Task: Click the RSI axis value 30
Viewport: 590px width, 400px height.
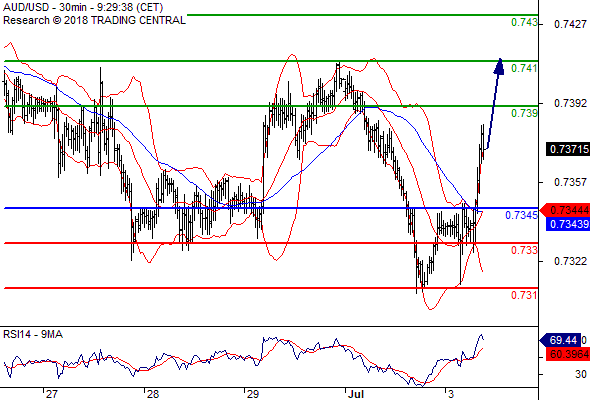Action: [x=581, y=374]
